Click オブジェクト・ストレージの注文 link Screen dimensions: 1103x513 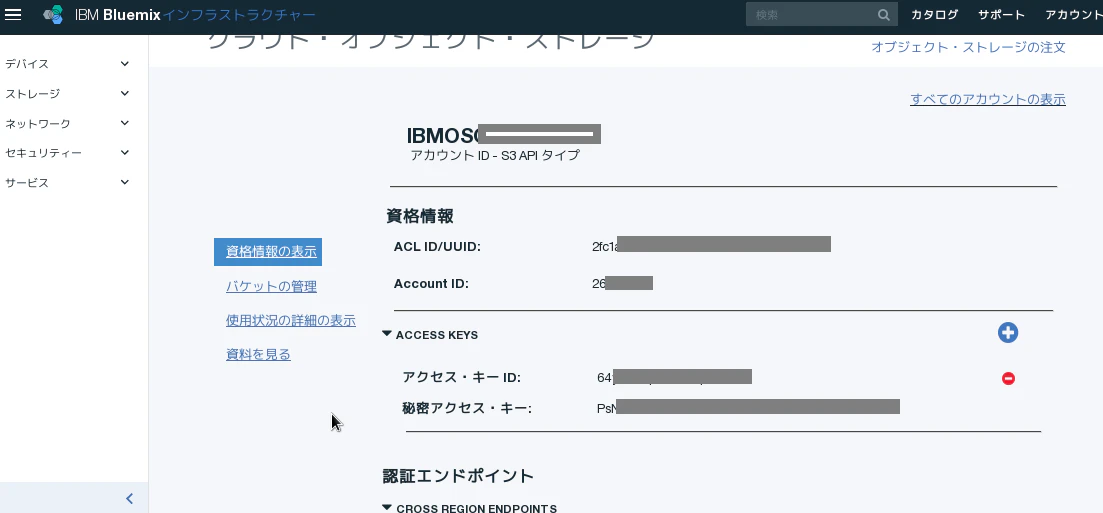(969, 48)
